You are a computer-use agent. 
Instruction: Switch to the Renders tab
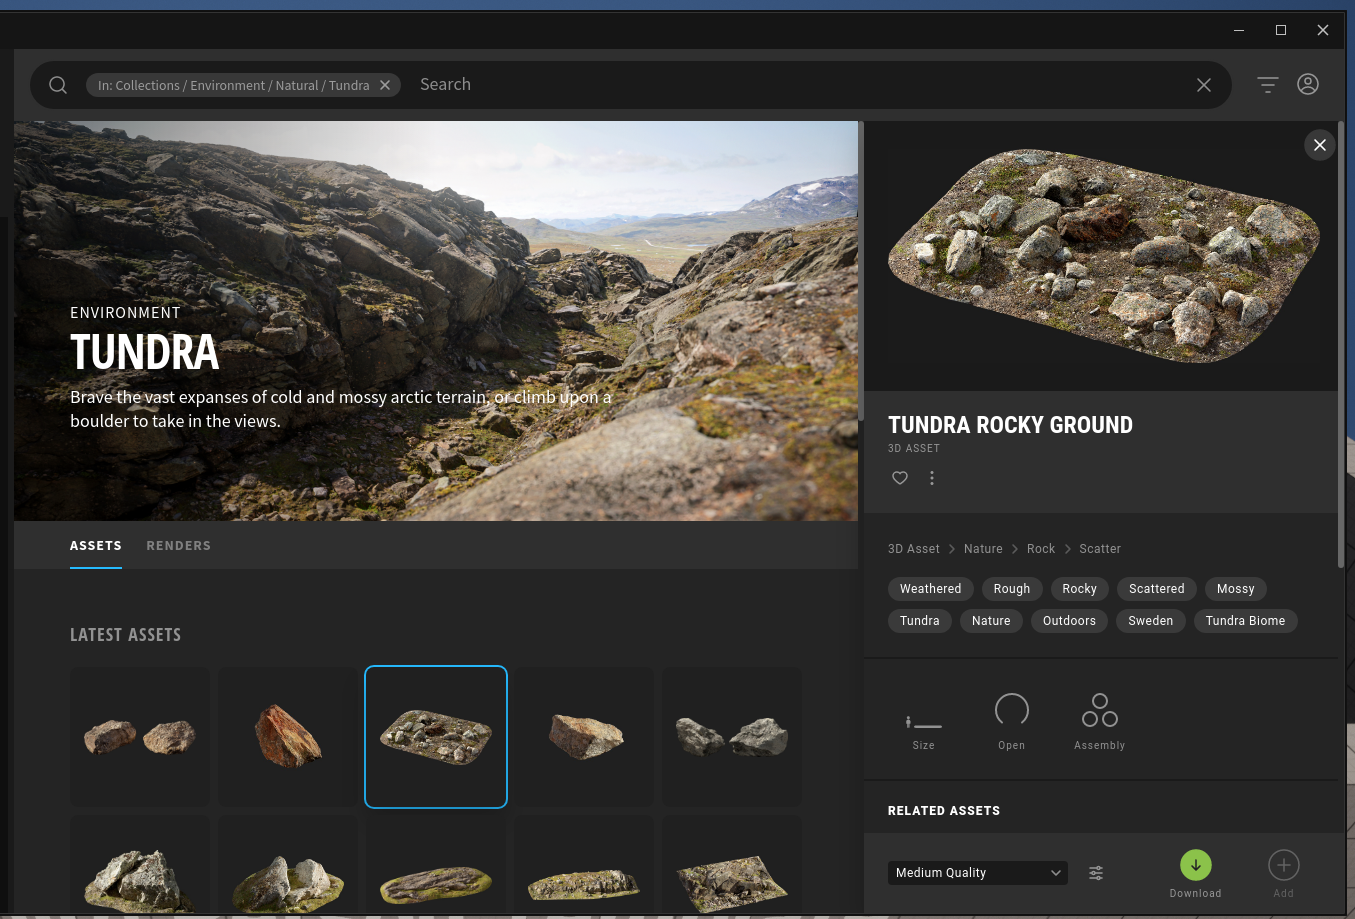[x=179, y=546]
